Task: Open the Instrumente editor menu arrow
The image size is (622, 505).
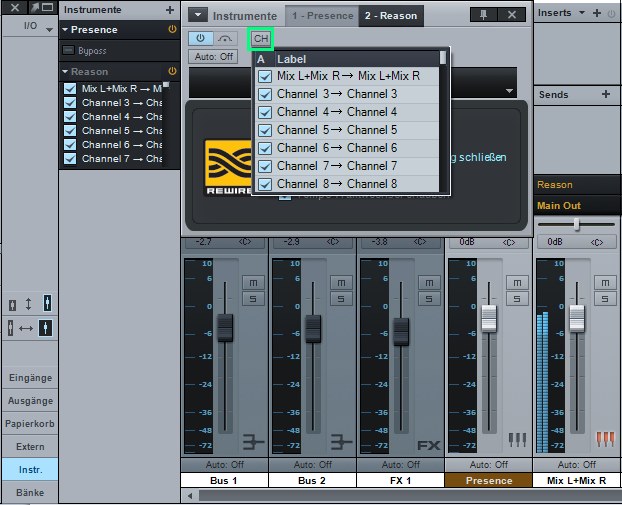Action: [x=198, y=15]
